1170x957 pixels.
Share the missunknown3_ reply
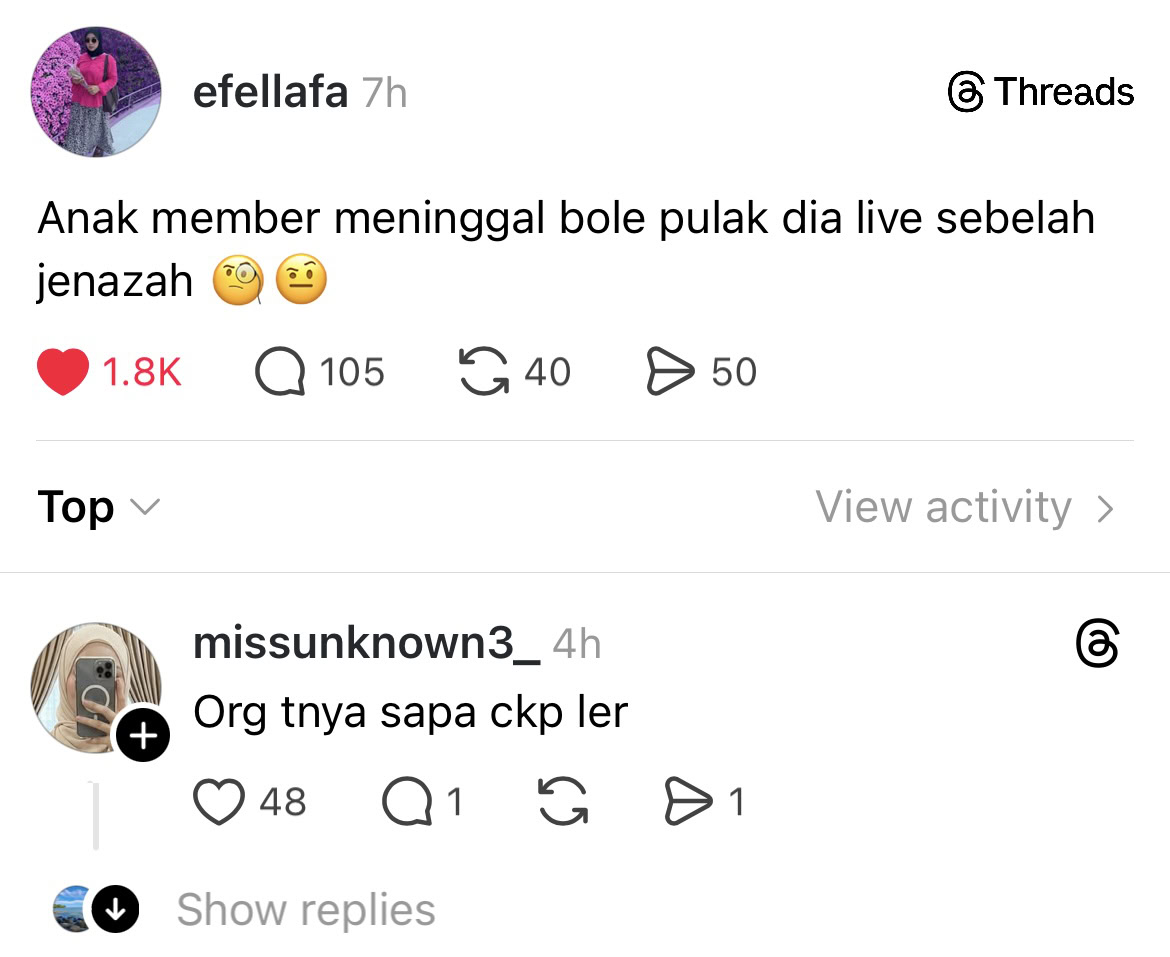tap(688, 802)
